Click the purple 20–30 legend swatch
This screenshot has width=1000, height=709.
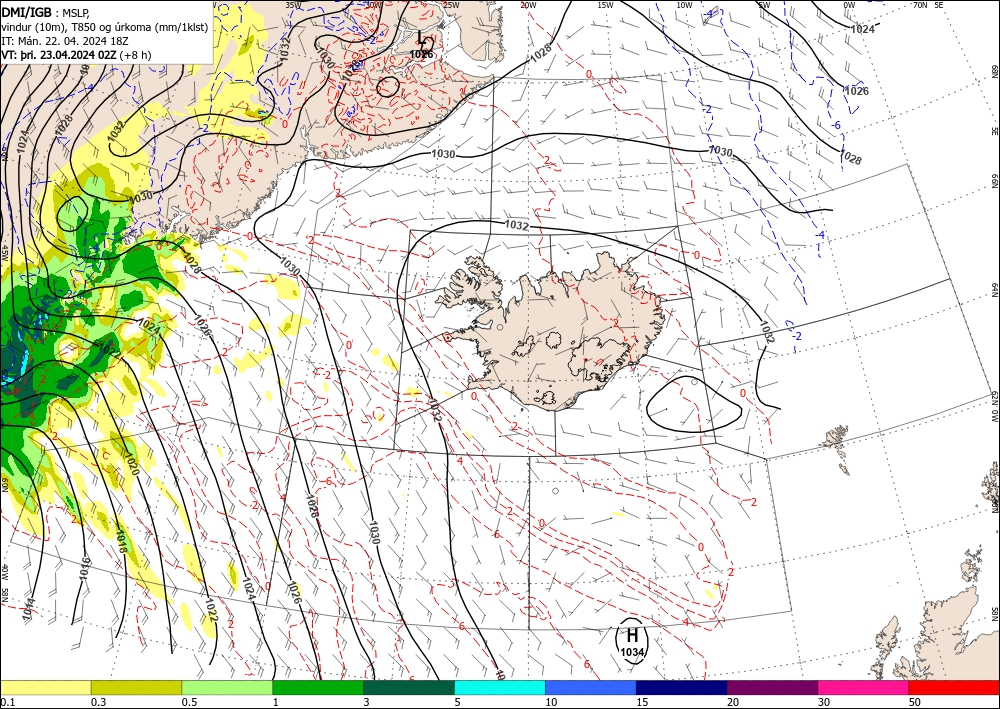(x=772, y=687)
